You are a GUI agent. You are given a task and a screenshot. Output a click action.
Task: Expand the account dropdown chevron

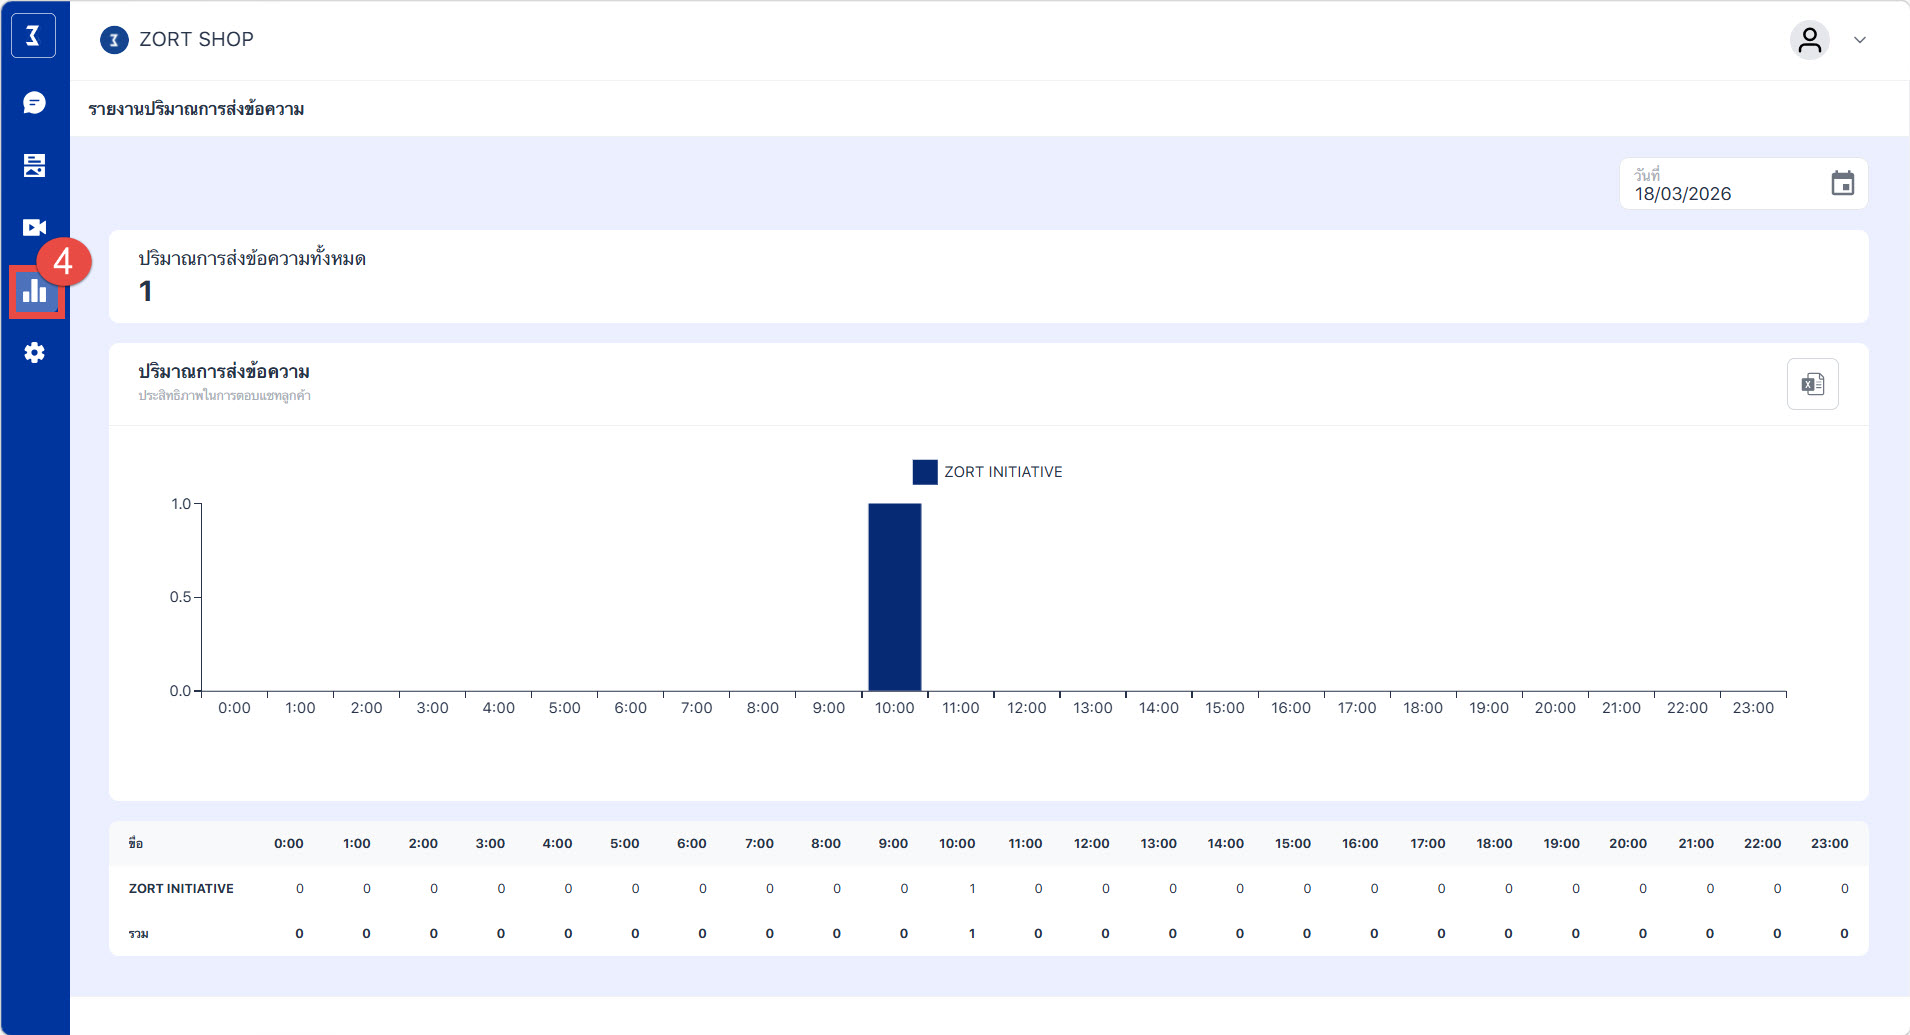coord(1860,40)
